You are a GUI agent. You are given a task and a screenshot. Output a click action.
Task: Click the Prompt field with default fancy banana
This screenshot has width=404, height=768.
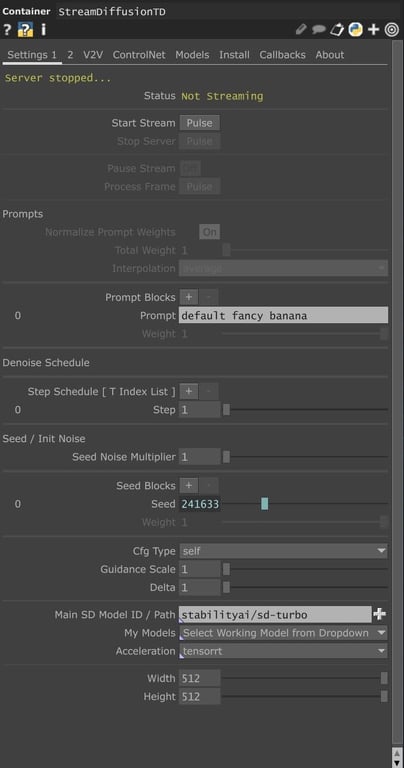click(x=284, y=315)
